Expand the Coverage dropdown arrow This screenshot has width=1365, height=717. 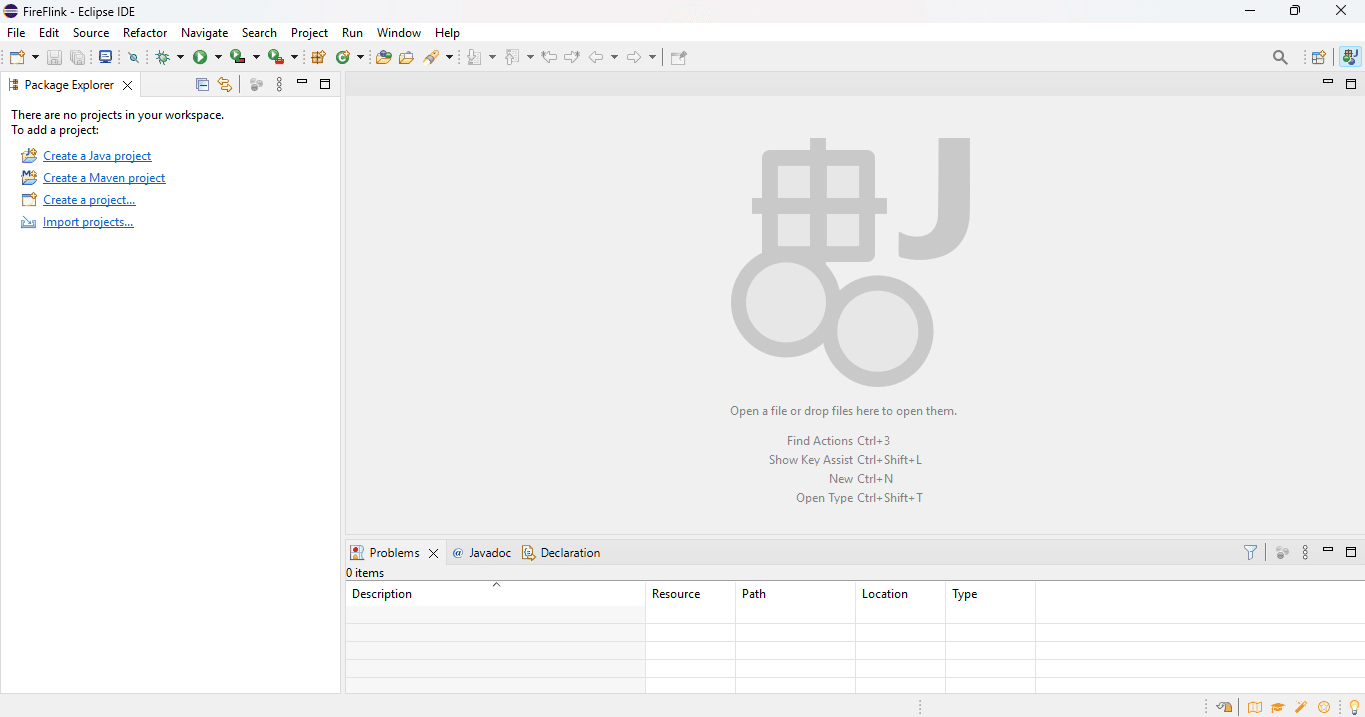(256, 57)
